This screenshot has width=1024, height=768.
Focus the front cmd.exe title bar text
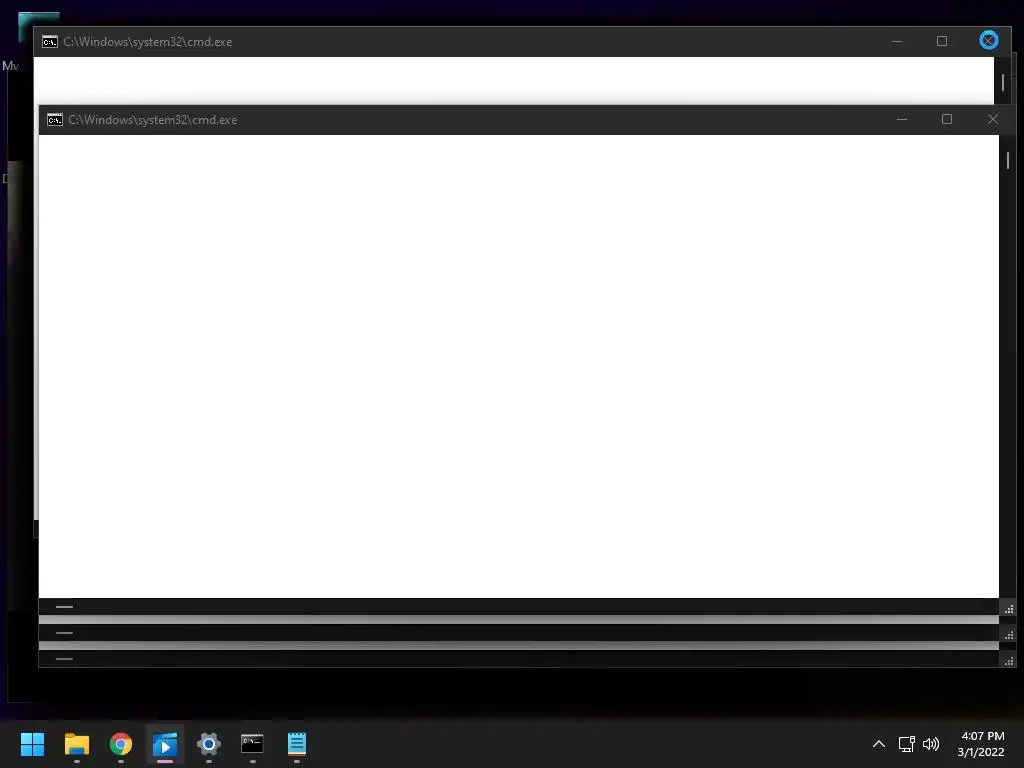click(x=153, y=120)
